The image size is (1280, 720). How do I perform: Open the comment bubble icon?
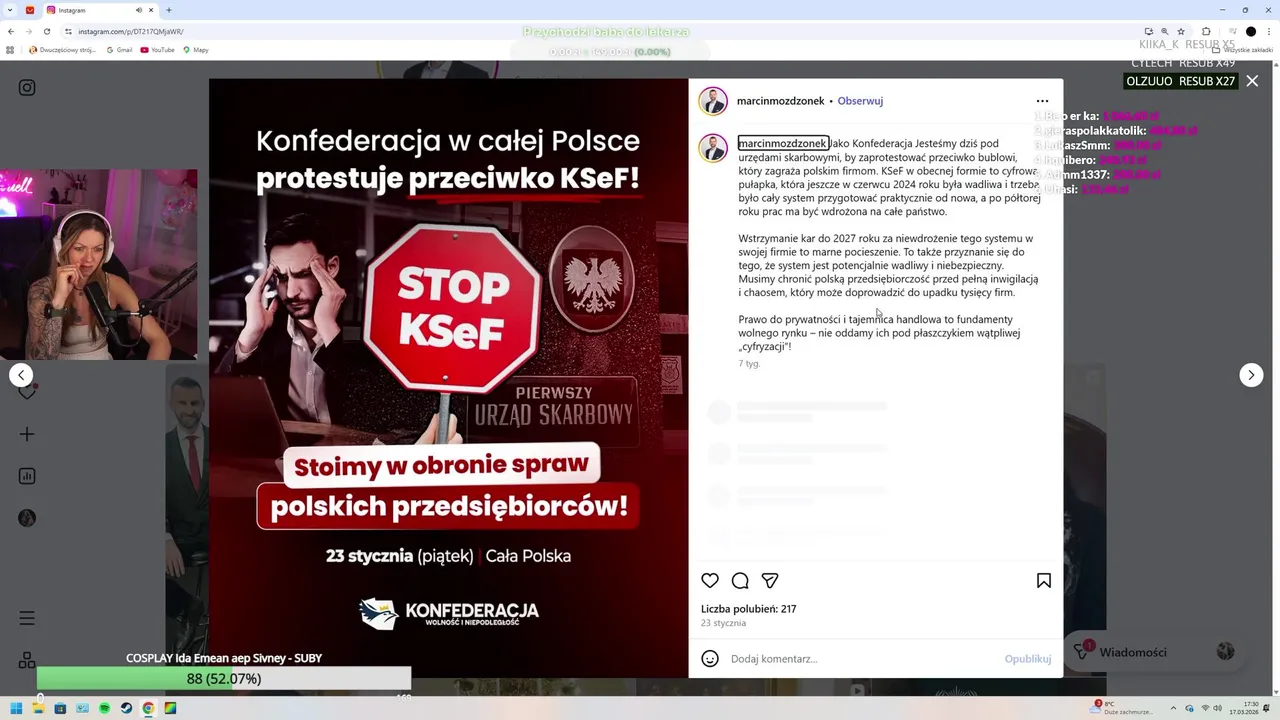740,581
